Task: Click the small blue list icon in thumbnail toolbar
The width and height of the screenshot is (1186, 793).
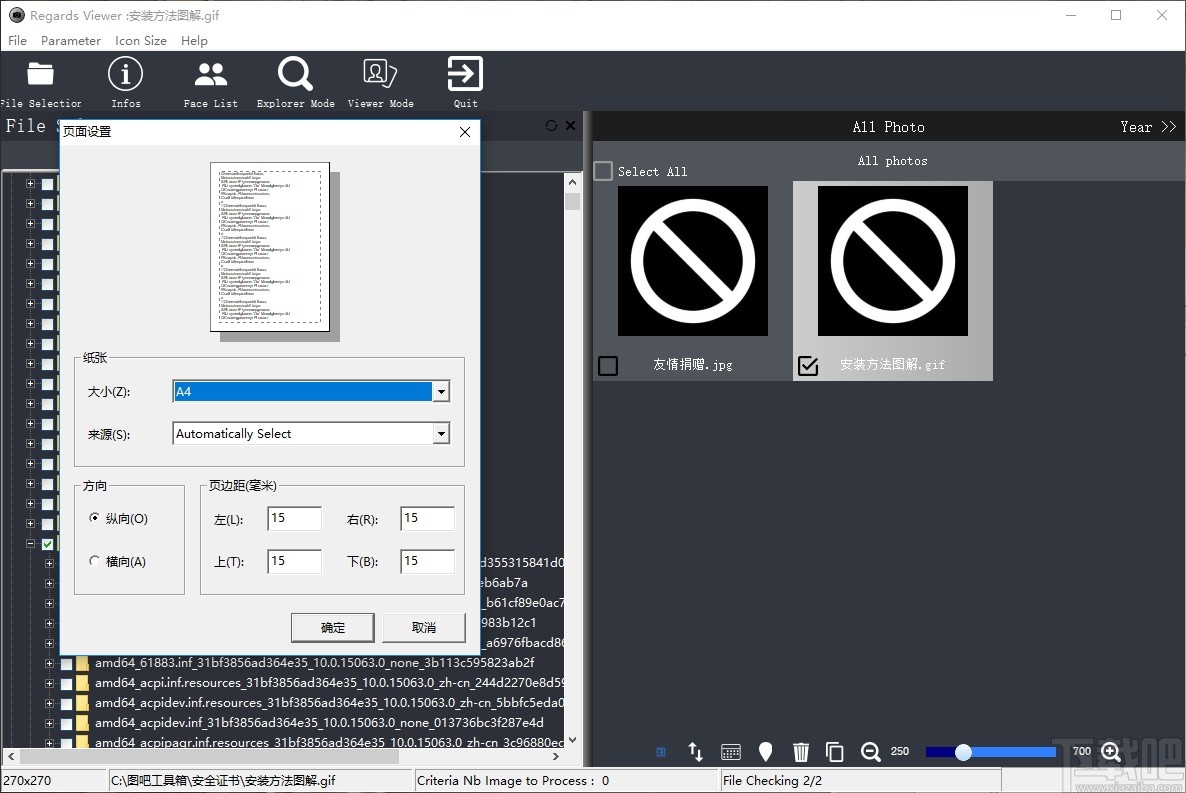Action: pos(661,751)
